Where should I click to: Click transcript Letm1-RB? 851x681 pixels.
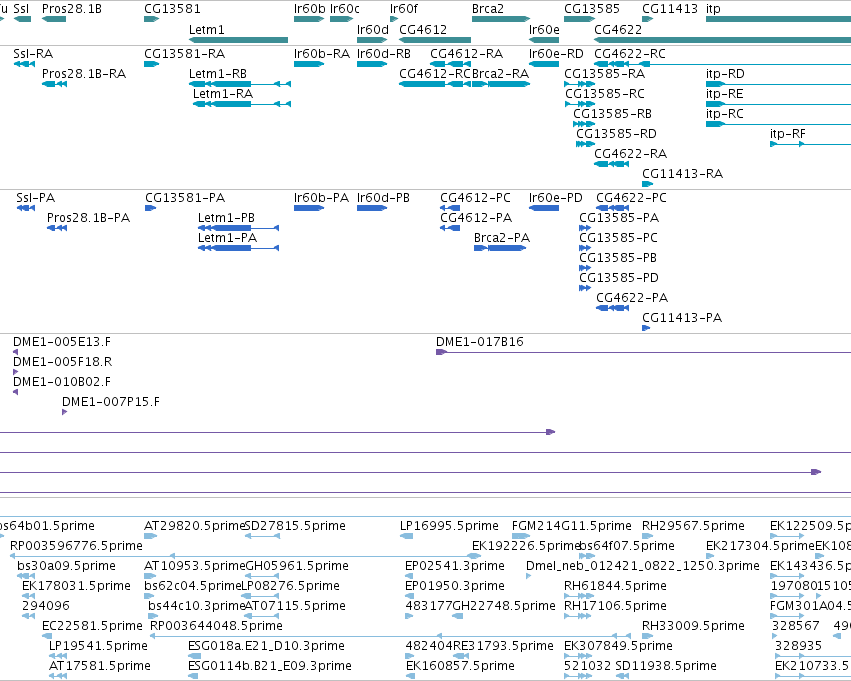point(218,74)
